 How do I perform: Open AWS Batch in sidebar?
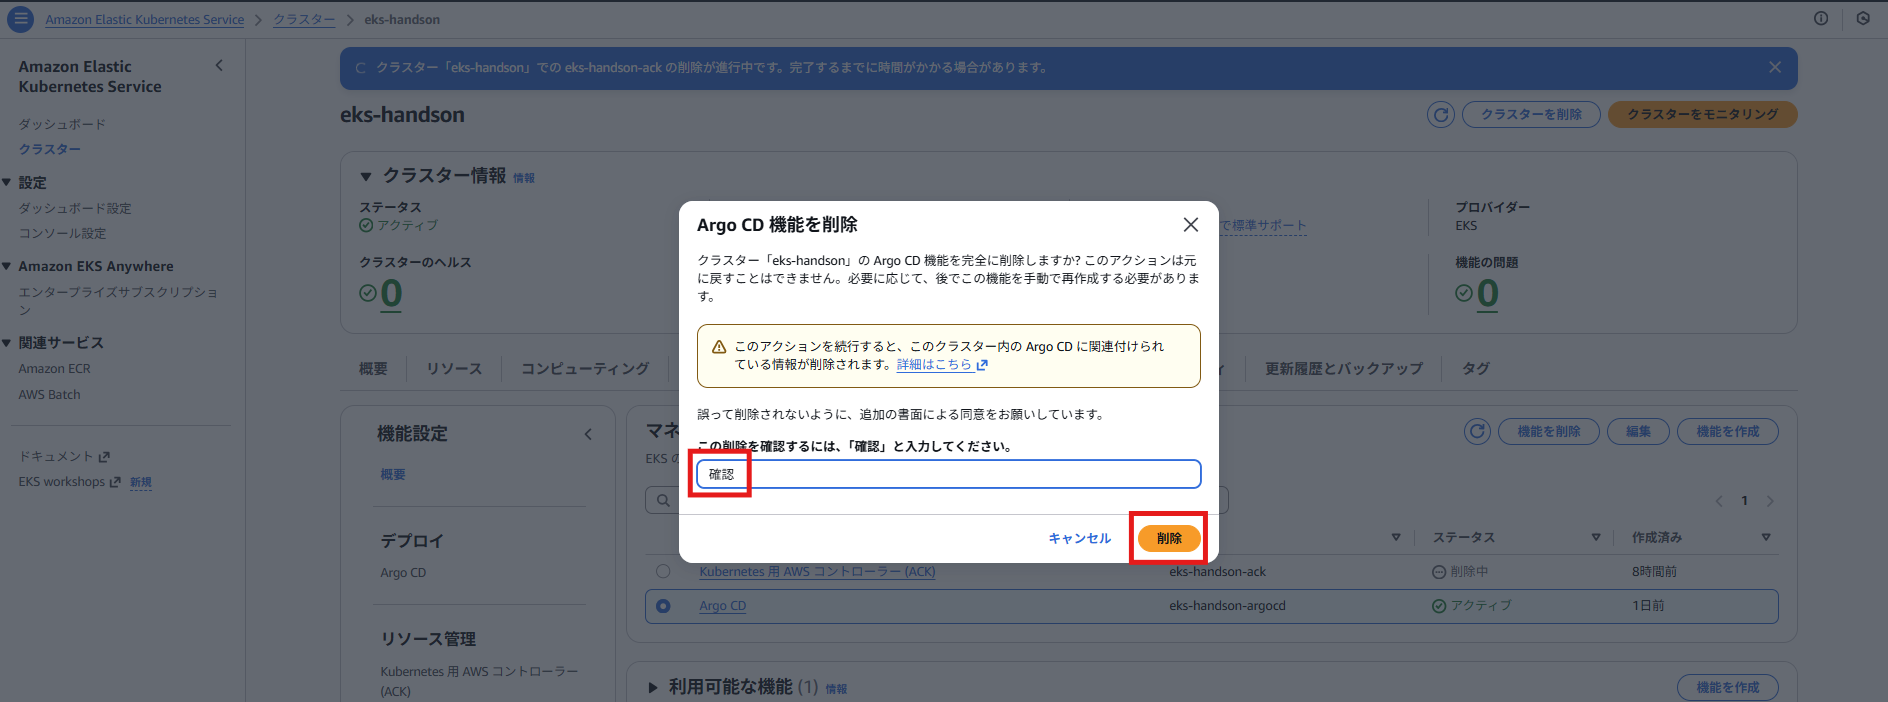49,395
